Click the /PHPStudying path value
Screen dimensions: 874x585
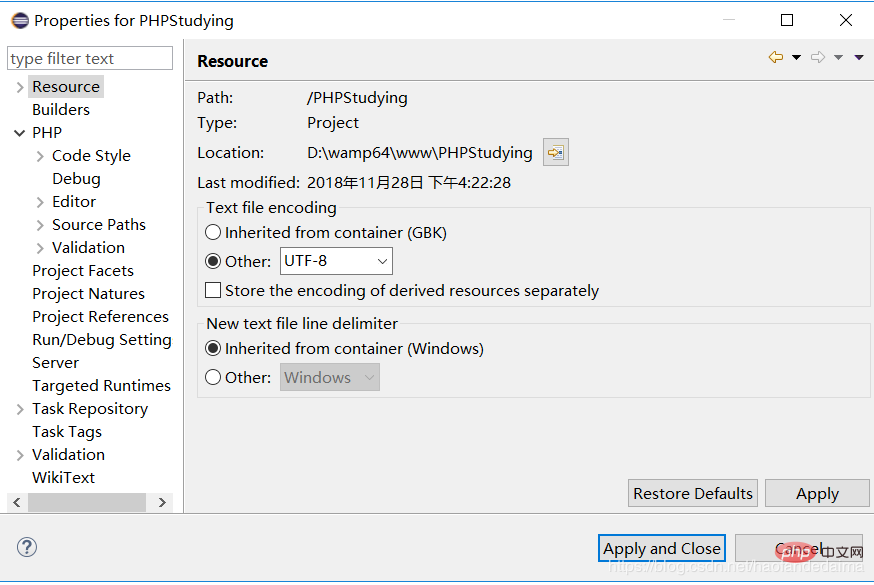357,98
